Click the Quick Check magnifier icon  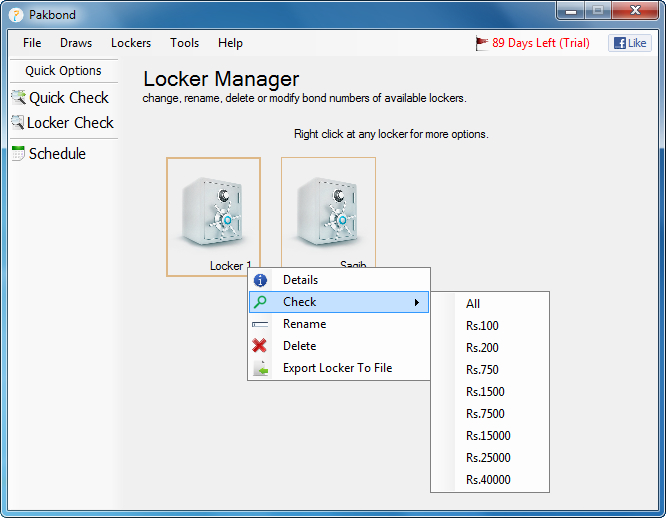pyautogui.click(x=18, y=97)
